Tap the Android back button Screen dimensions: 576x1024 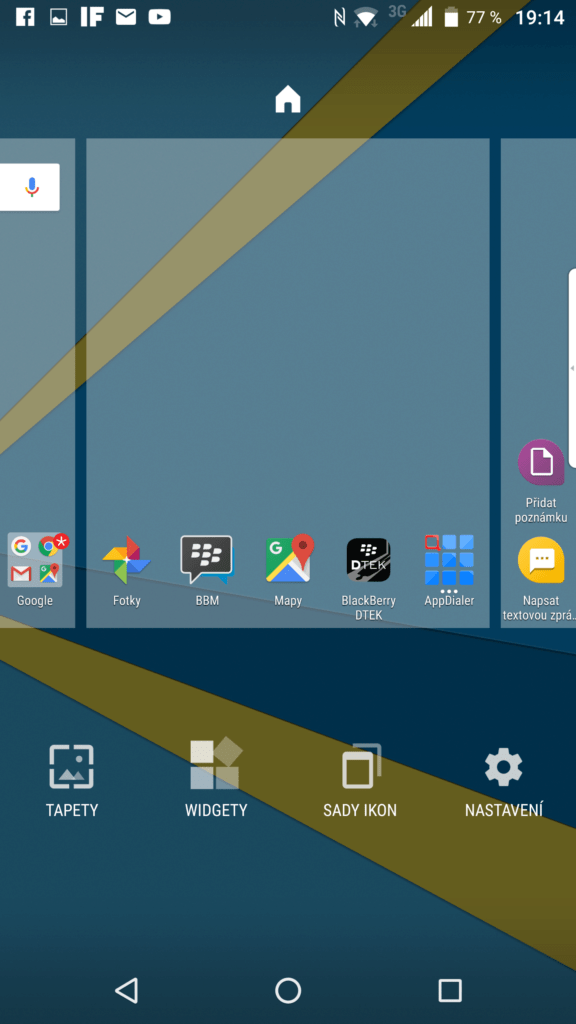[127, 990]
